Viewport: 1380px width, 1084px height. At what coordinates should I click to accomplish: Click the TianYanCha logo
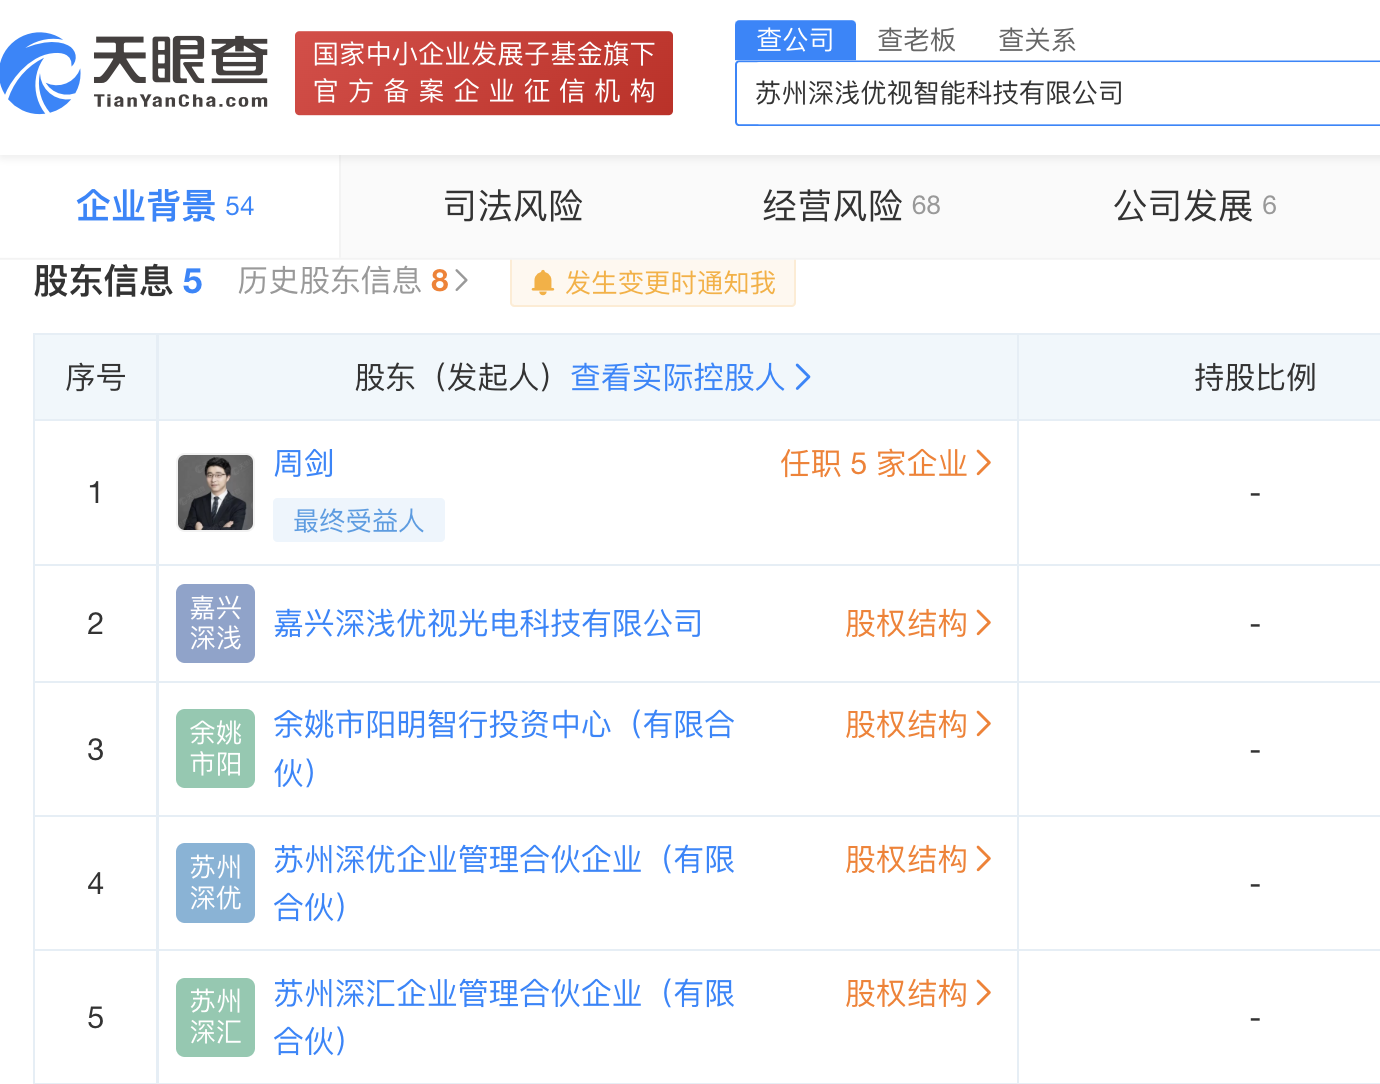point(135,73)
